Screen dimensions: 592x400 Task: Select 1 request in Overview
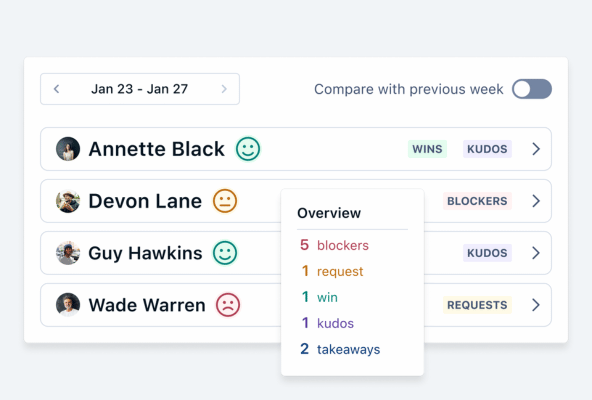click(332, 271)
